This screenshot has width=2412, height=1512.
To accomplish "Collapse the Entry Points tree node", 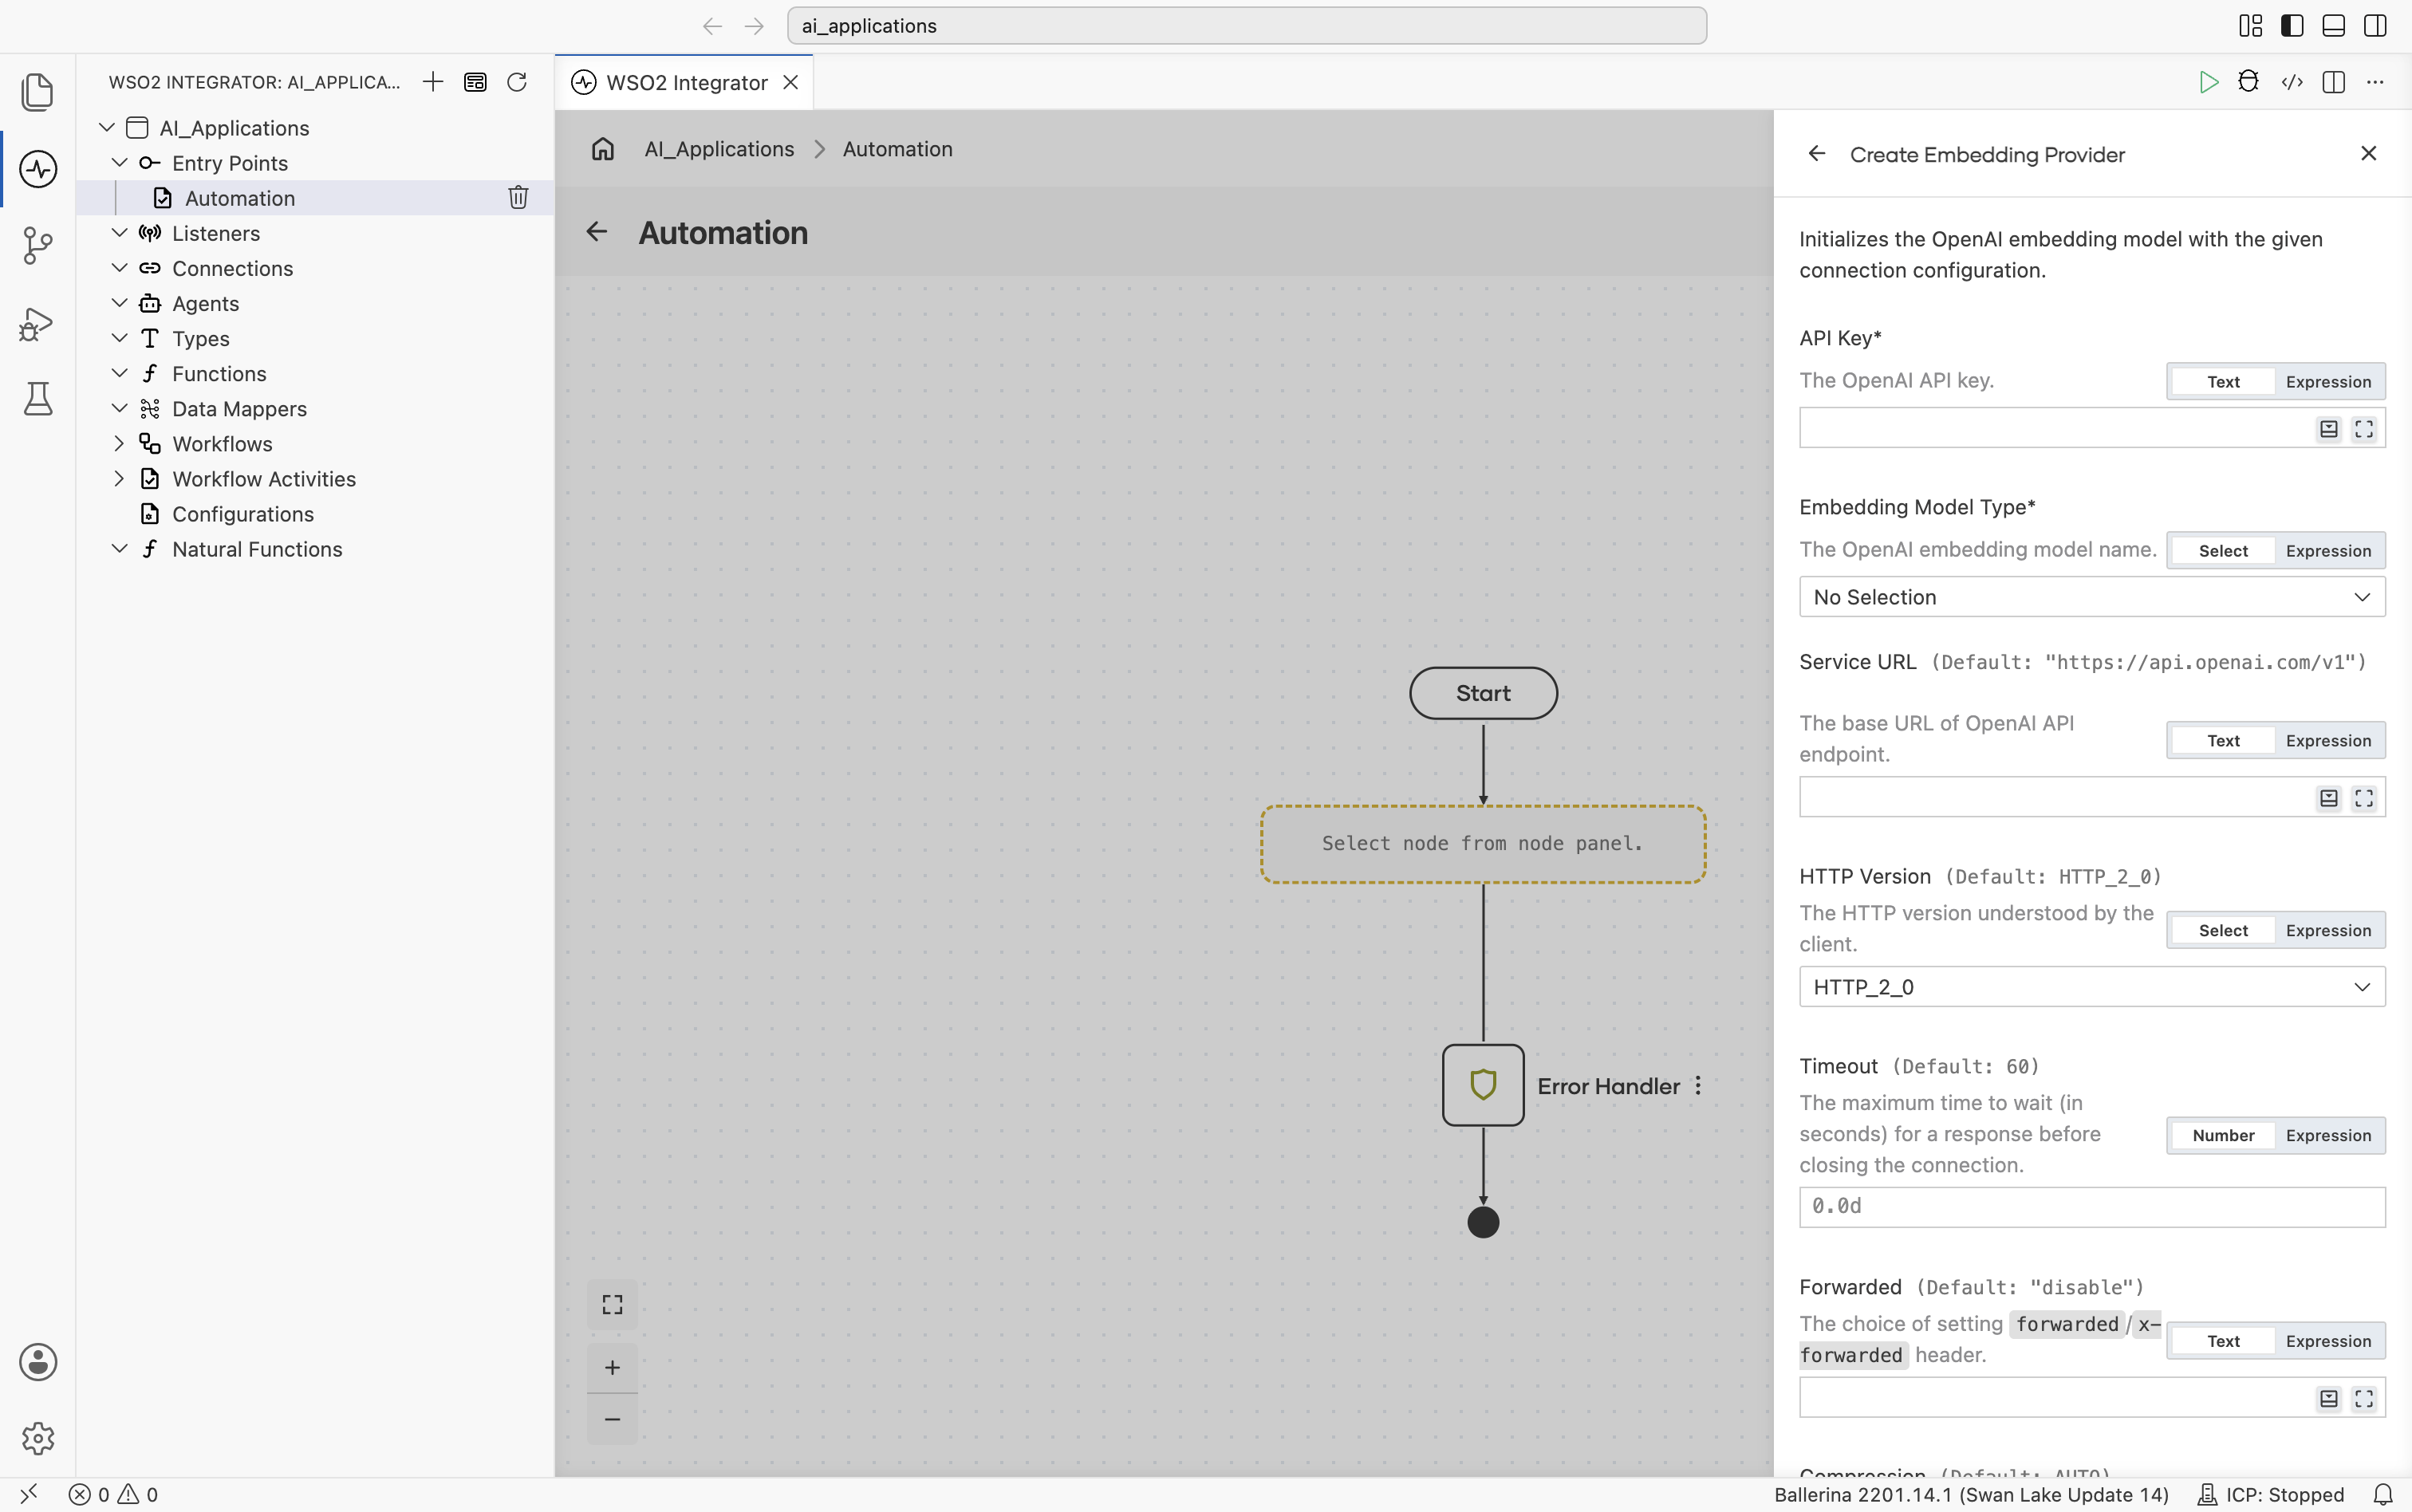I will [x=119, y=163].
